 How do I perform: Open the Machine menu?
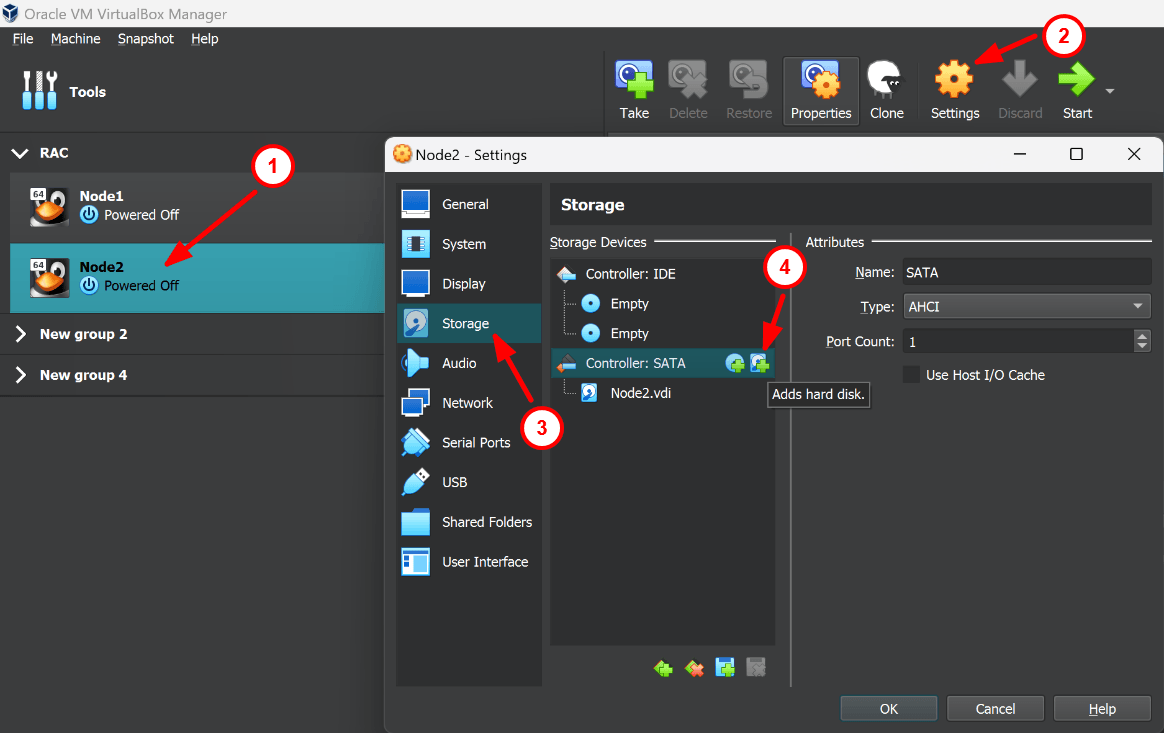coord(76,39)
